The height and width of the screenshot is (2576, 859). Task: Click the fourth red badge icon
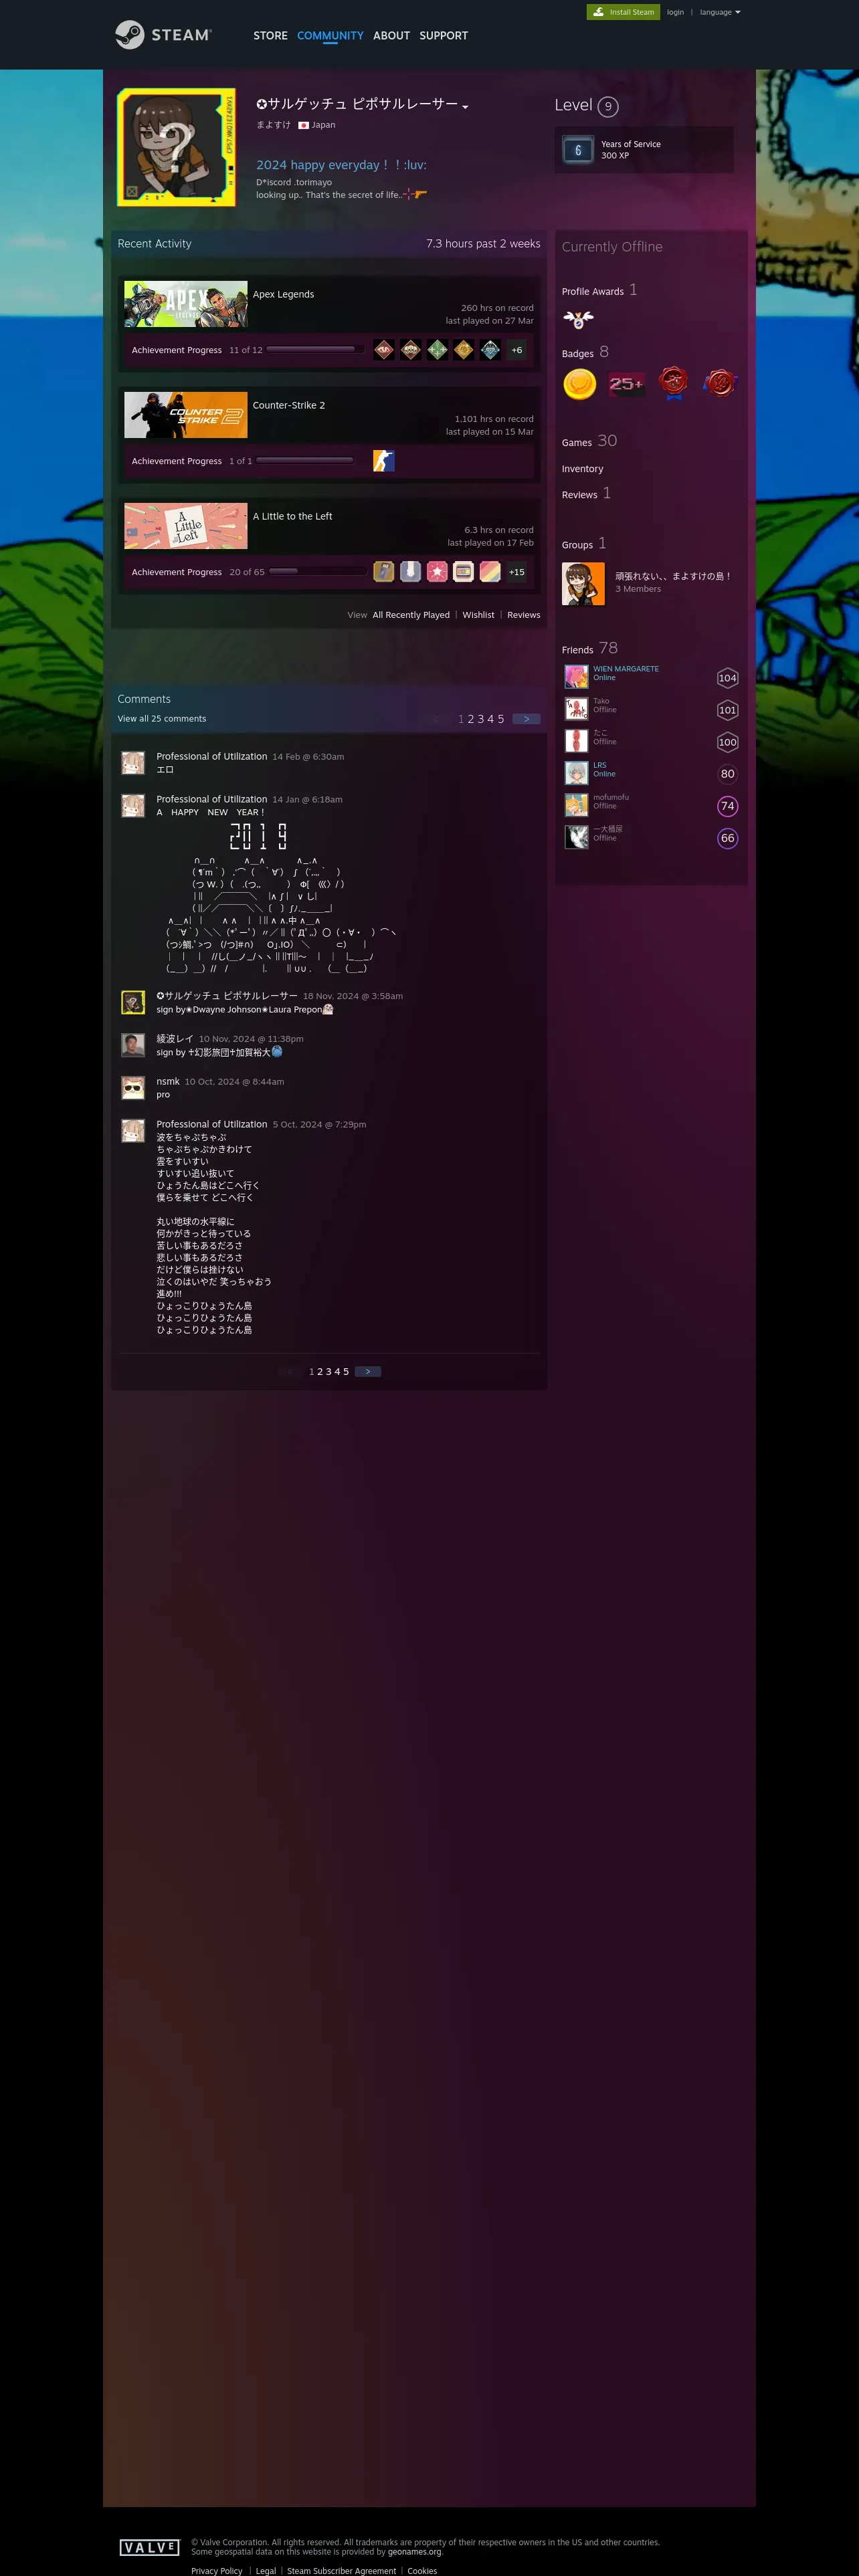click(720, 383)
